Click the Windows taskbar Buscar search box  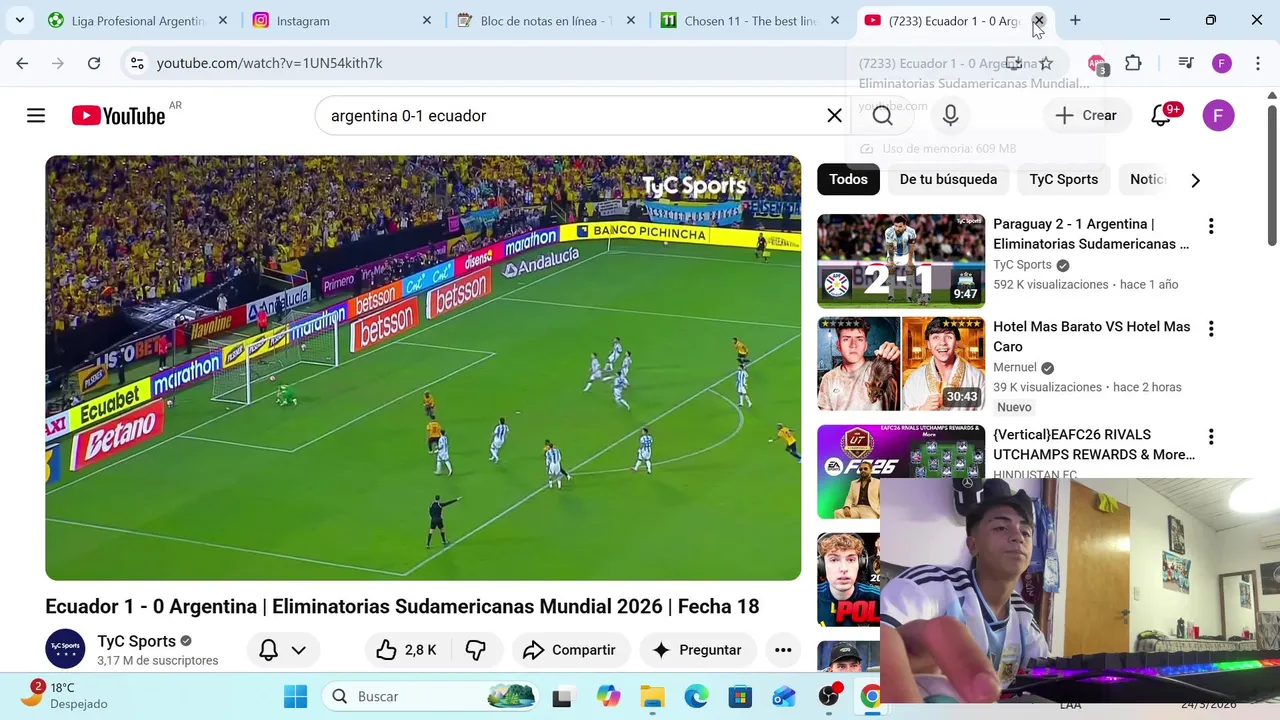click(x=433, y=696)
